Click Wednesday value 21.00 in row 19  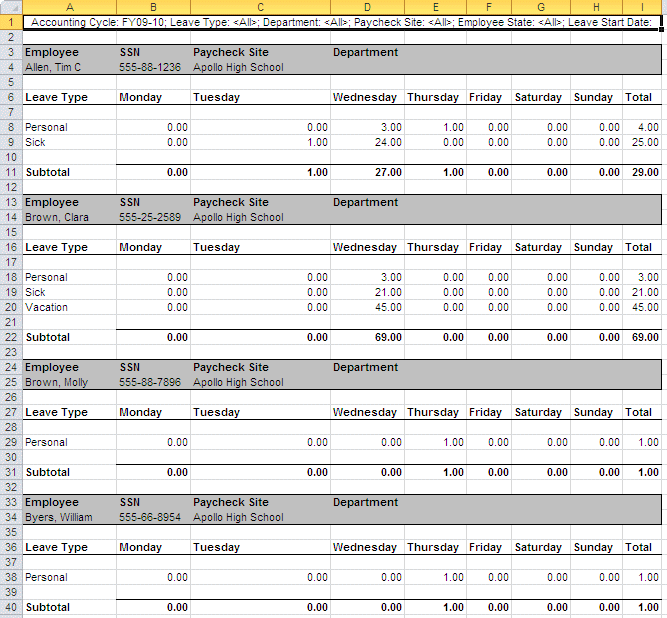point(388,292)
